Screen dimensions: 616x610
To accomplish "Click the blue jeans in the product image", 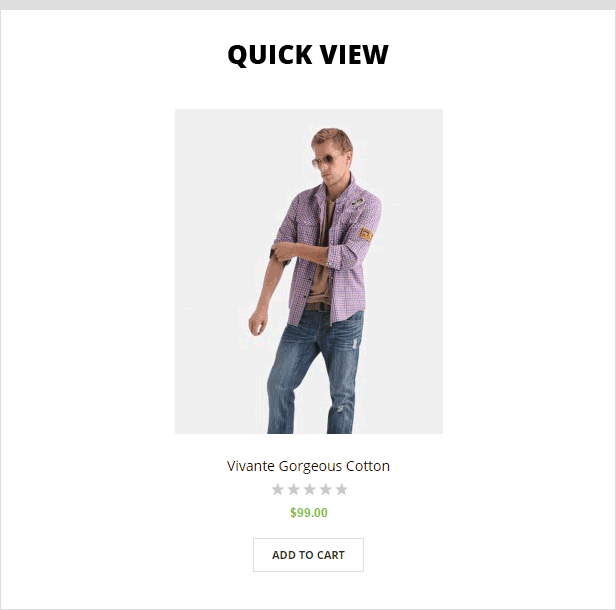I will tap(314, 373).
